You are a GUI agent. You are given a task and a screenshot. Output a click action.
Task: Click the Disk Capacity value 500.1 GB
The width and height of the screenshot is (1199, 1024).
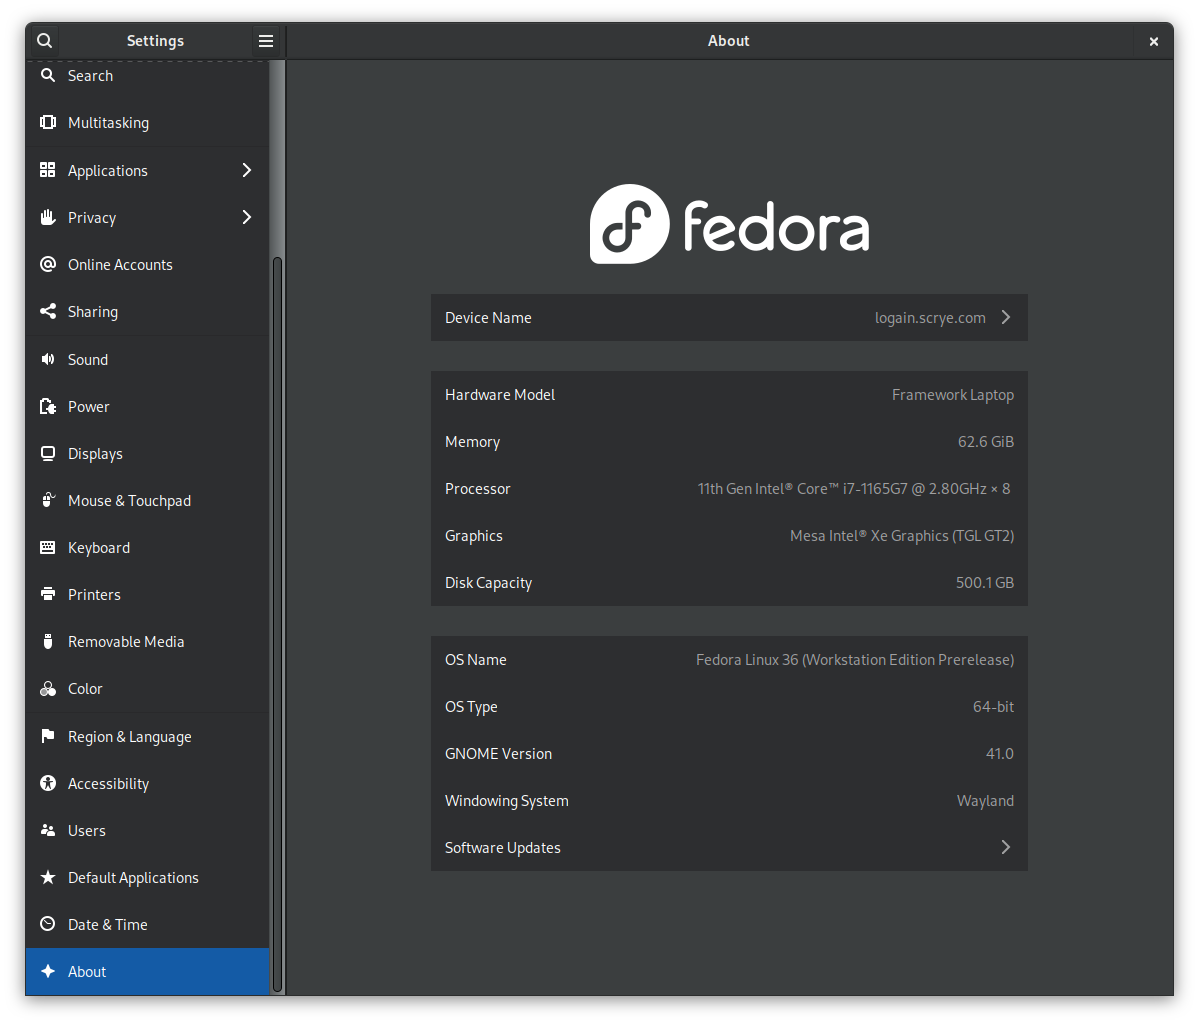pyautogui.click(x=985, y=583)
